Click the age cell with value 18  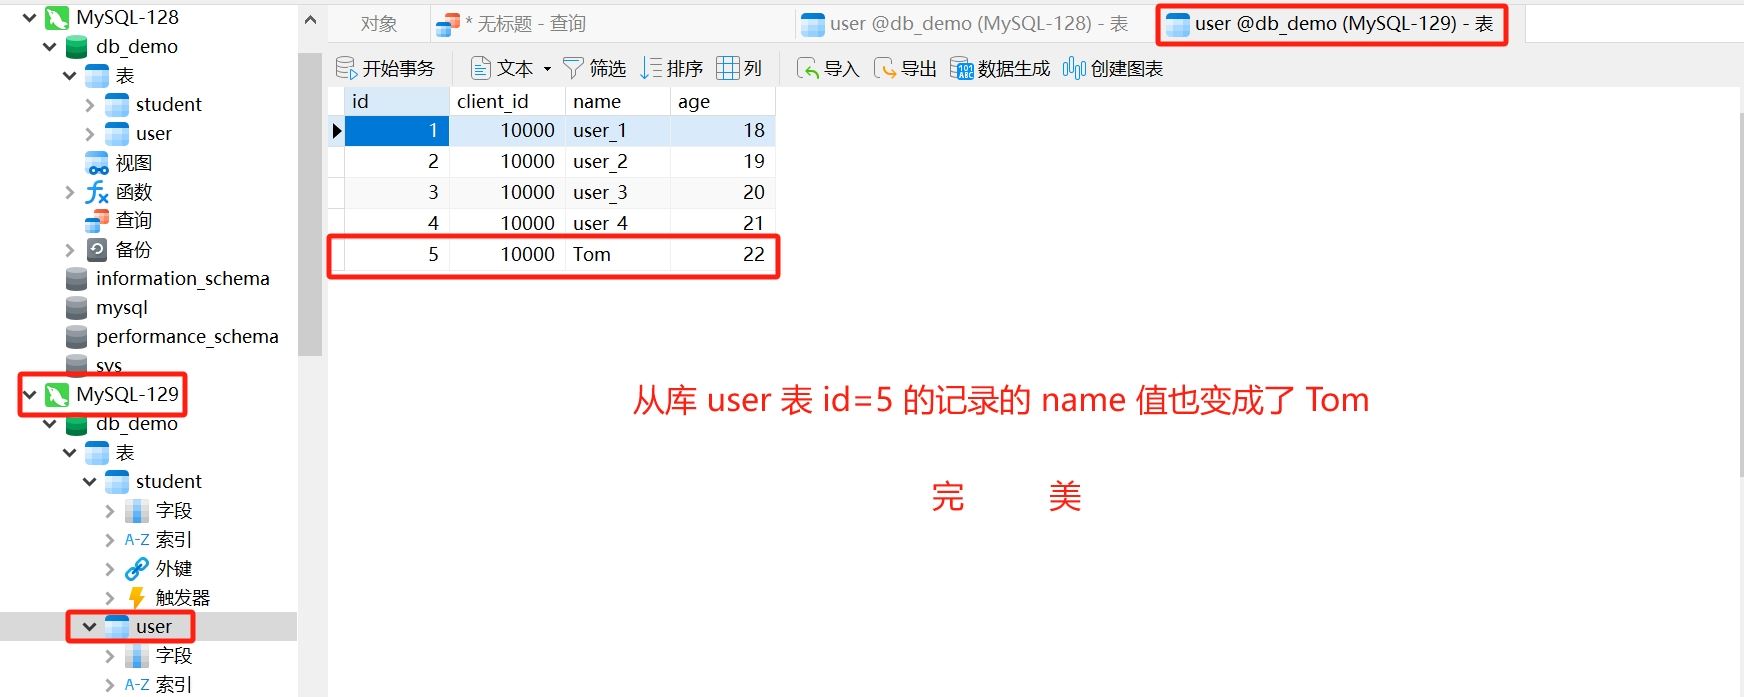point(722,130)
